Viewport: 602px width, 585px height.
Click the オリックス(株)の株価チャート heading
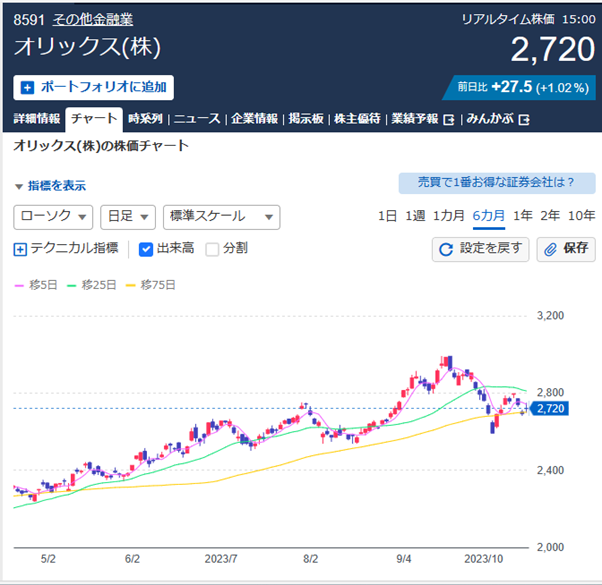click(101, 146)
